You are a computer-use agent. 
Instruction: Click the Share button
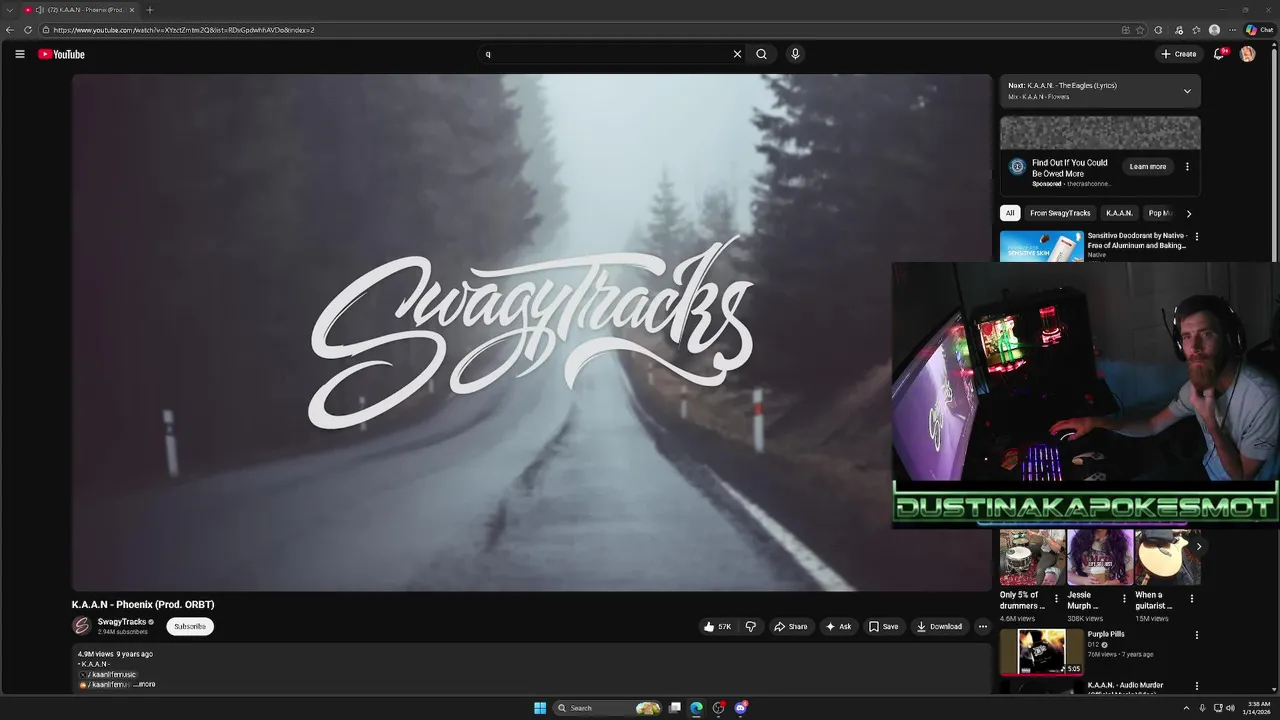[790, 627]
